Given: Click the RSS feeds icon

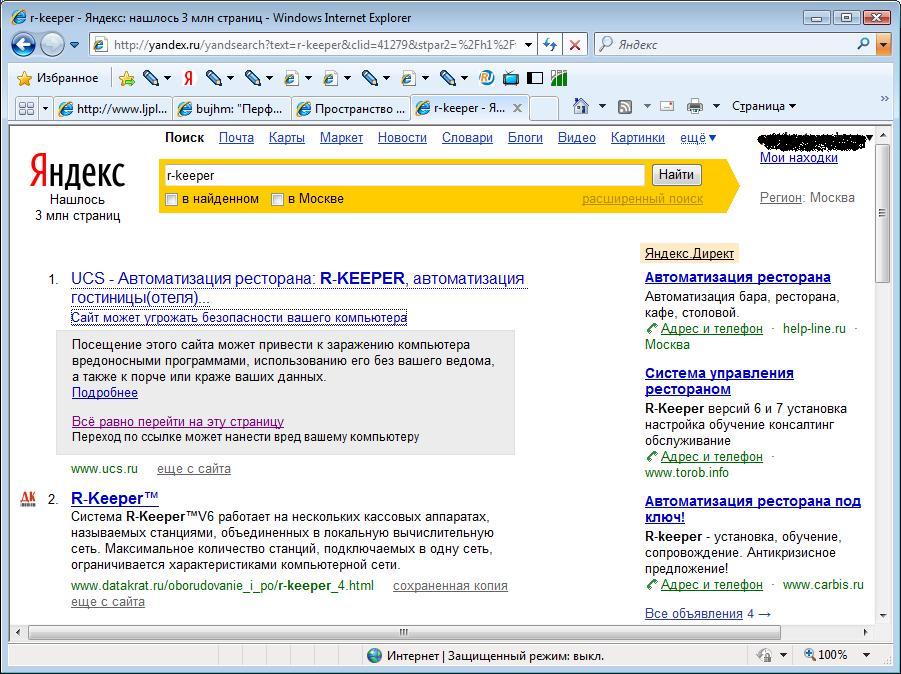Looking at the screenshot, I should click(x=625, y=106).
